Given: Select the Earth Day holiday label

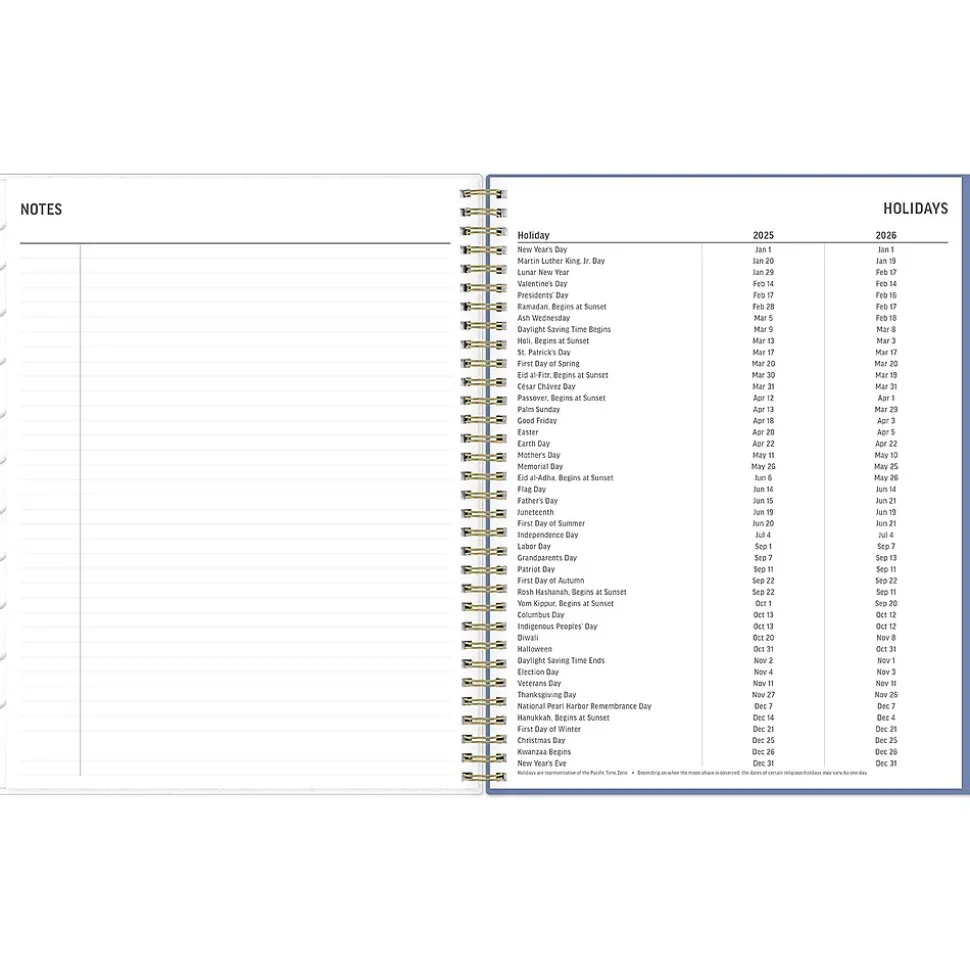Looking at the screenshot, I should tap(533, 444).
